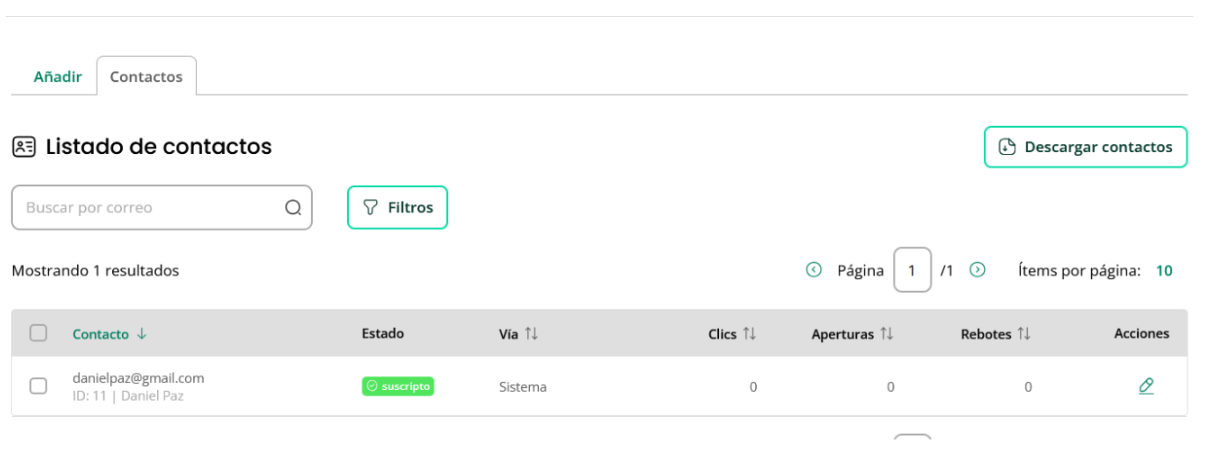This screenshot has height=469, width=1205.
Task: Click the suscripto status badge
Action: tap(398, 386)
